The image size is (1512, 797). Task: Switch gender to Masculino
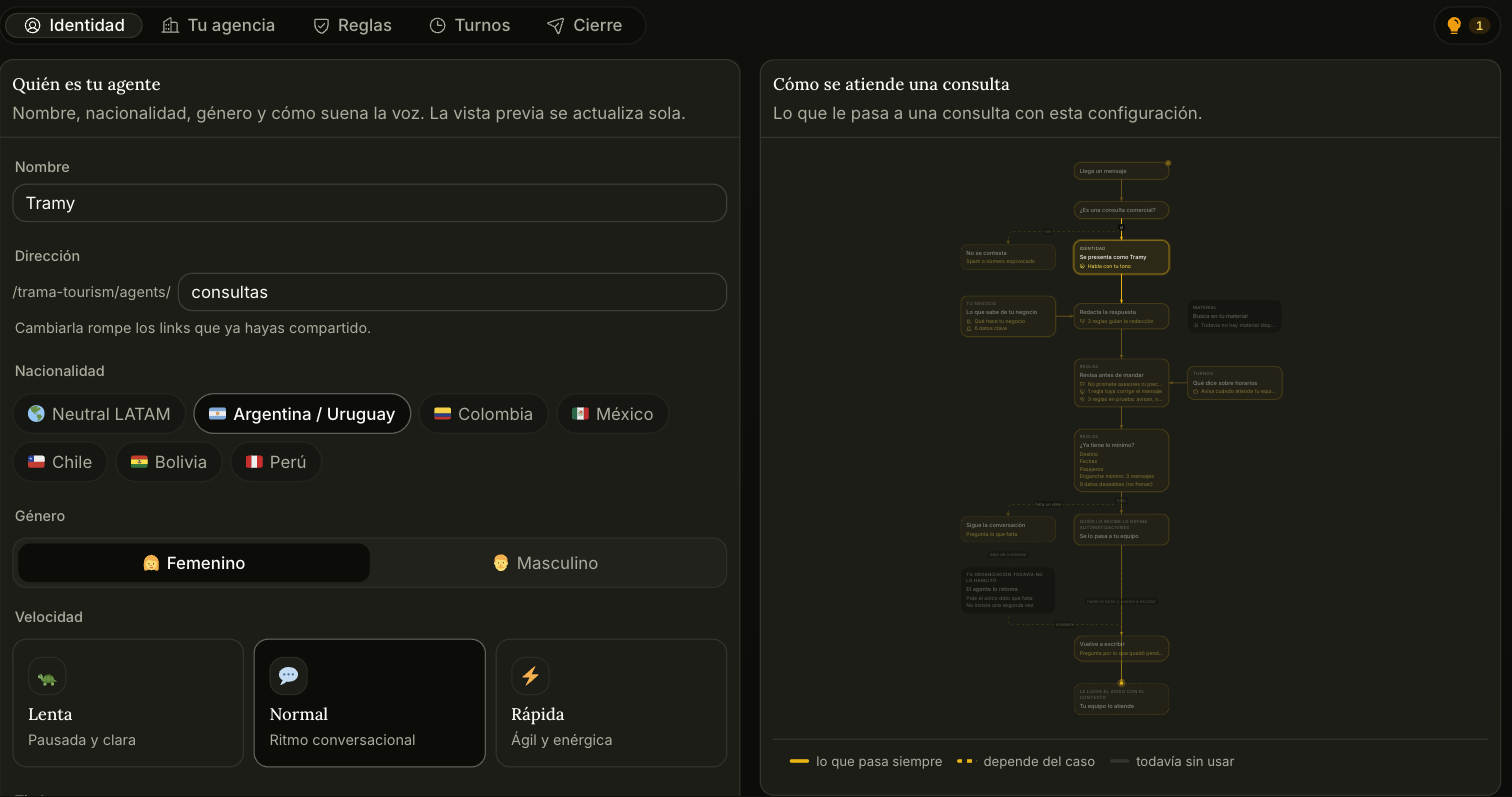[545, 563]
